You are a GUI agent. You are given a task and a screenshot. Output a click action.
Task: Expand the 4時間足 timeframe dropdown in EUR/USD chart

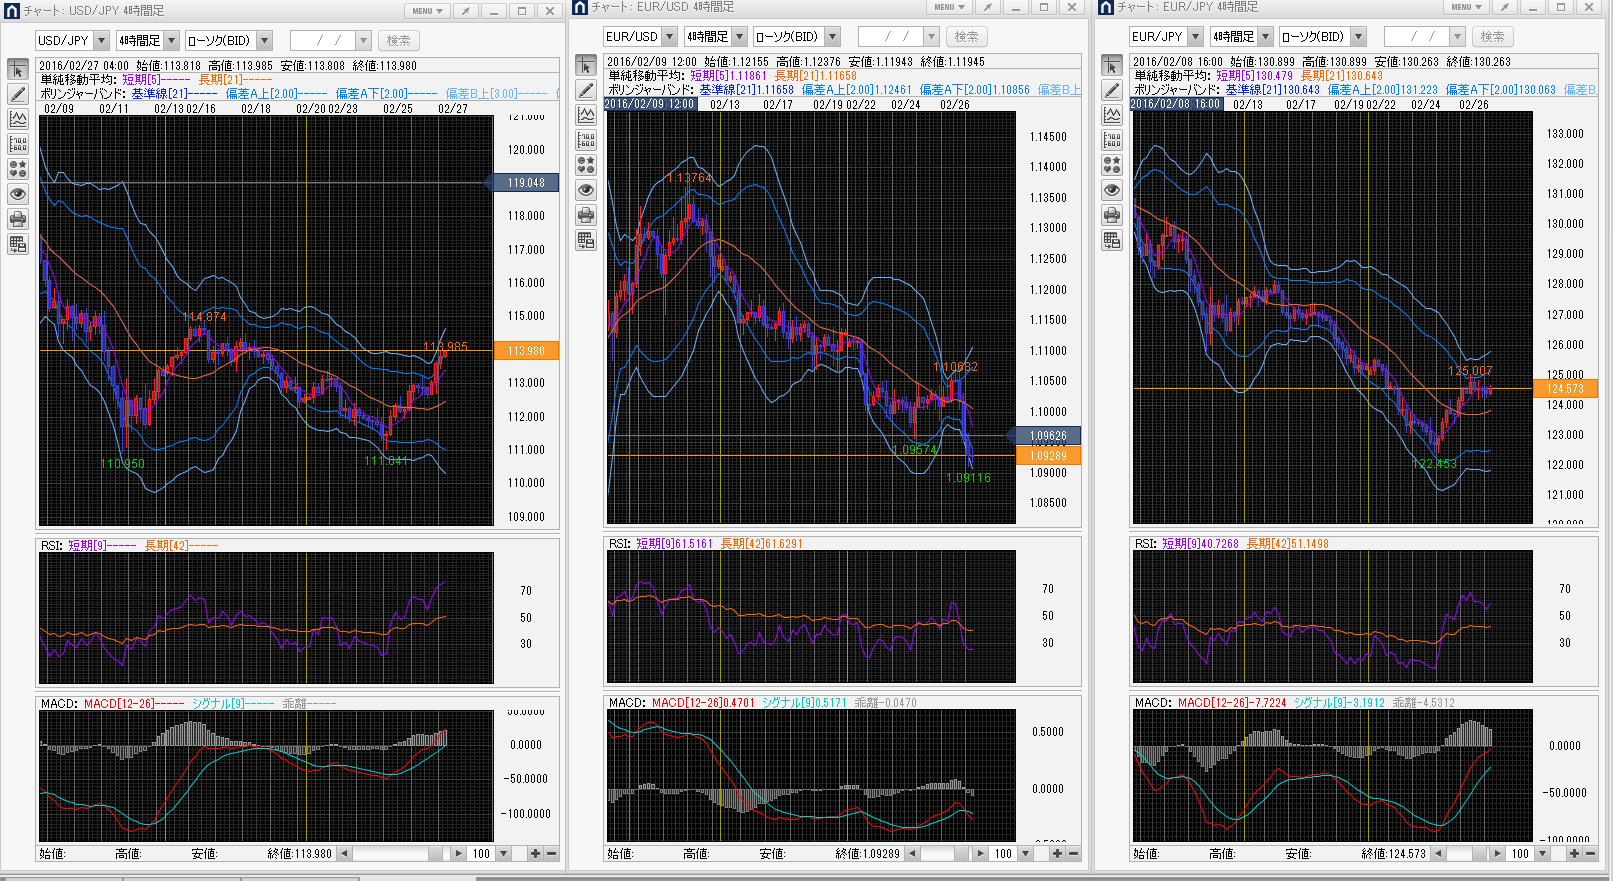coord(740,37)
